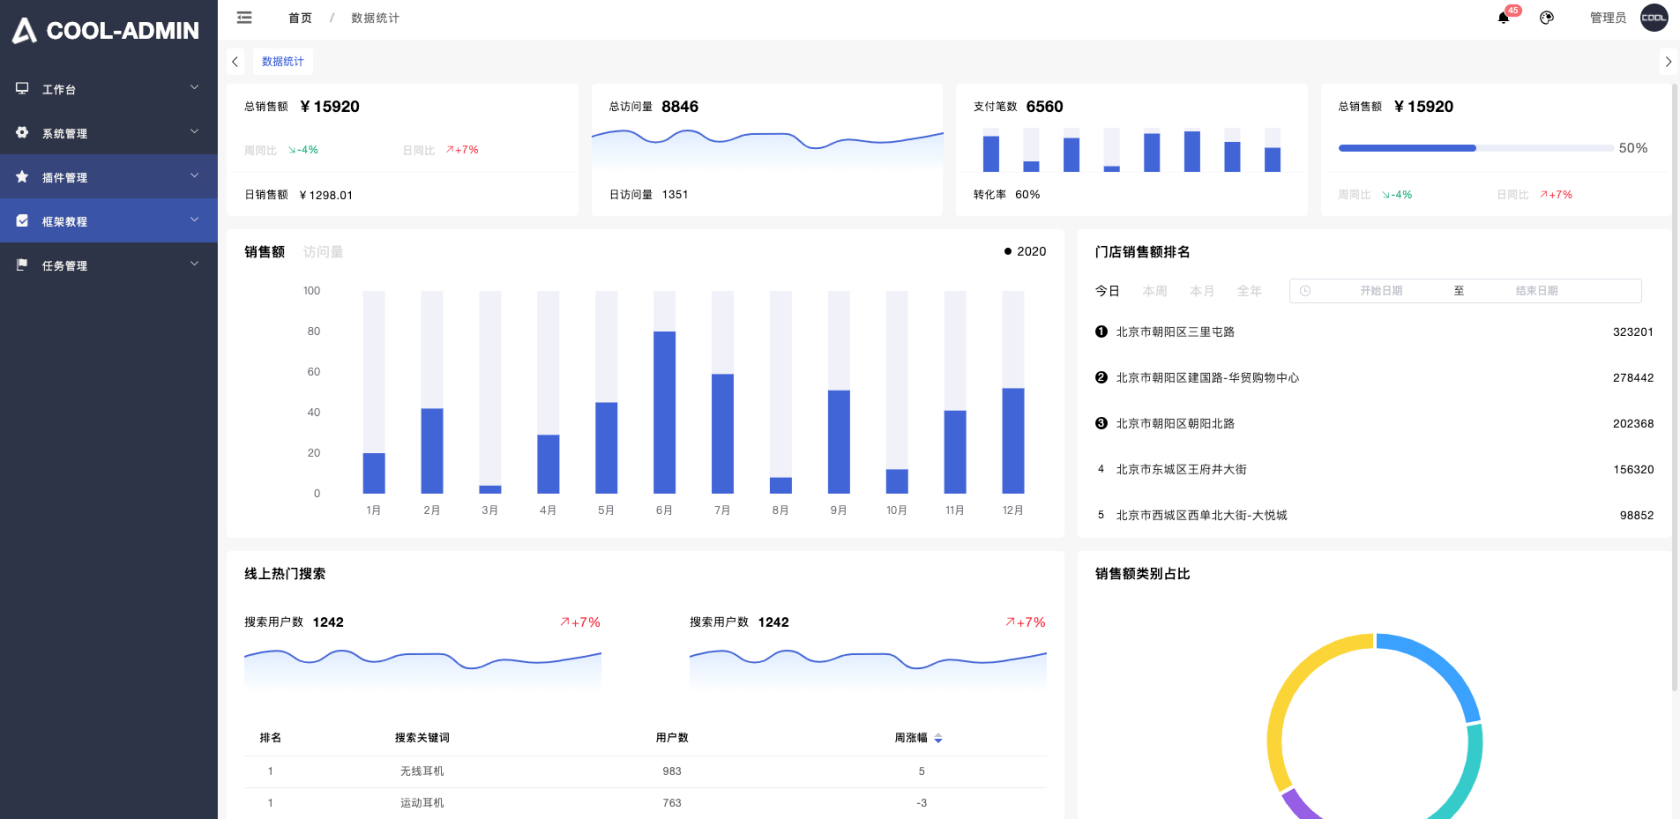
Task: Expand the 系统管理 menu chevron
Action: pos(195,132)
